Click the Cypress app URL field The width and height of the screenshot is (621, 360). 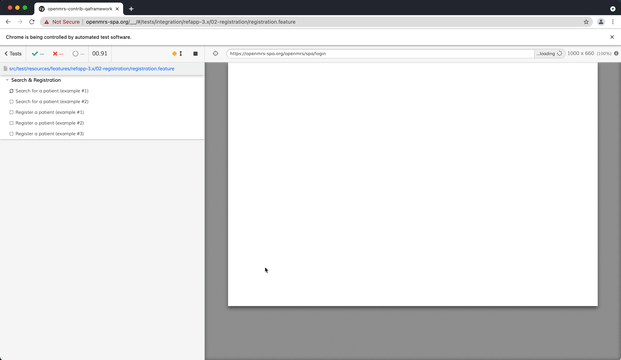coord(380,53)
